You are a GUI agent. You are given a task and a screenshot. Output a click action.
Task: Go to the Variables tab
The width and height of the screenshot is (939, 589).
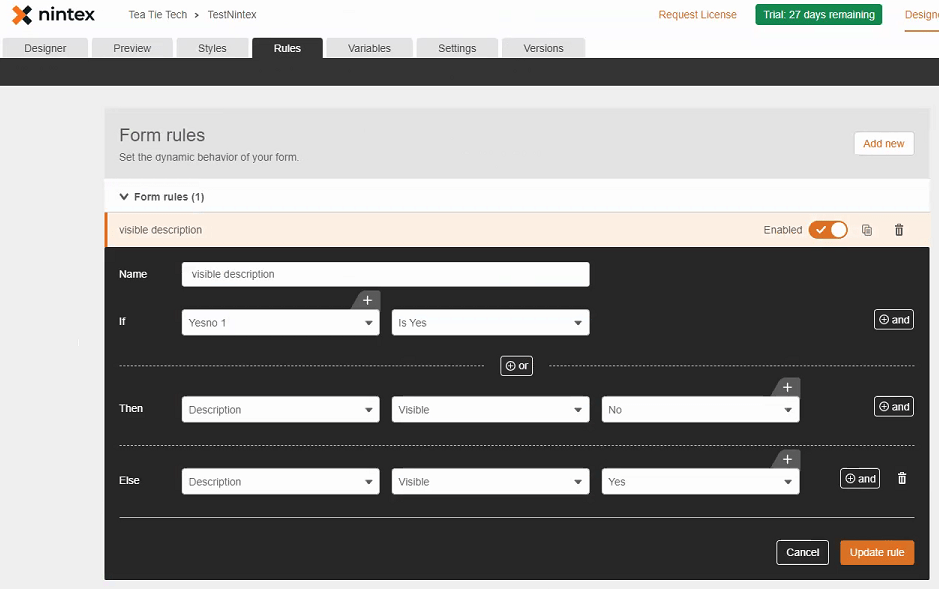[369, 48]
